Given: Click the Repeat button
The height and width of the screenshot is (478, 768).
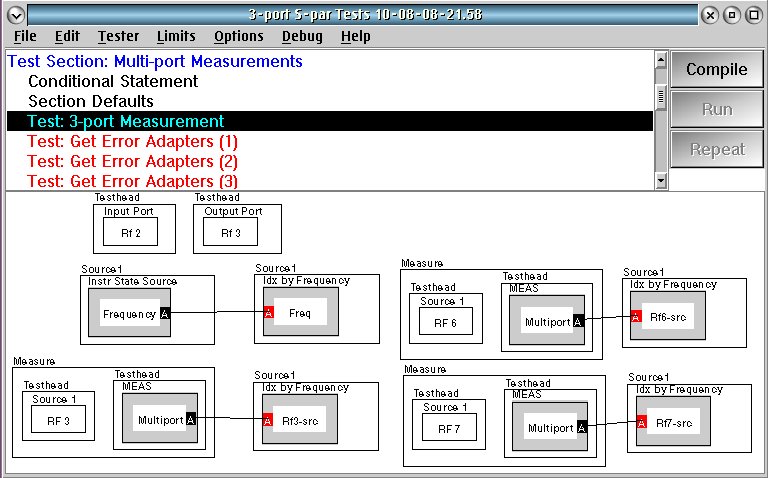Looking at the screenshot, I should click(x=717, y=149).
